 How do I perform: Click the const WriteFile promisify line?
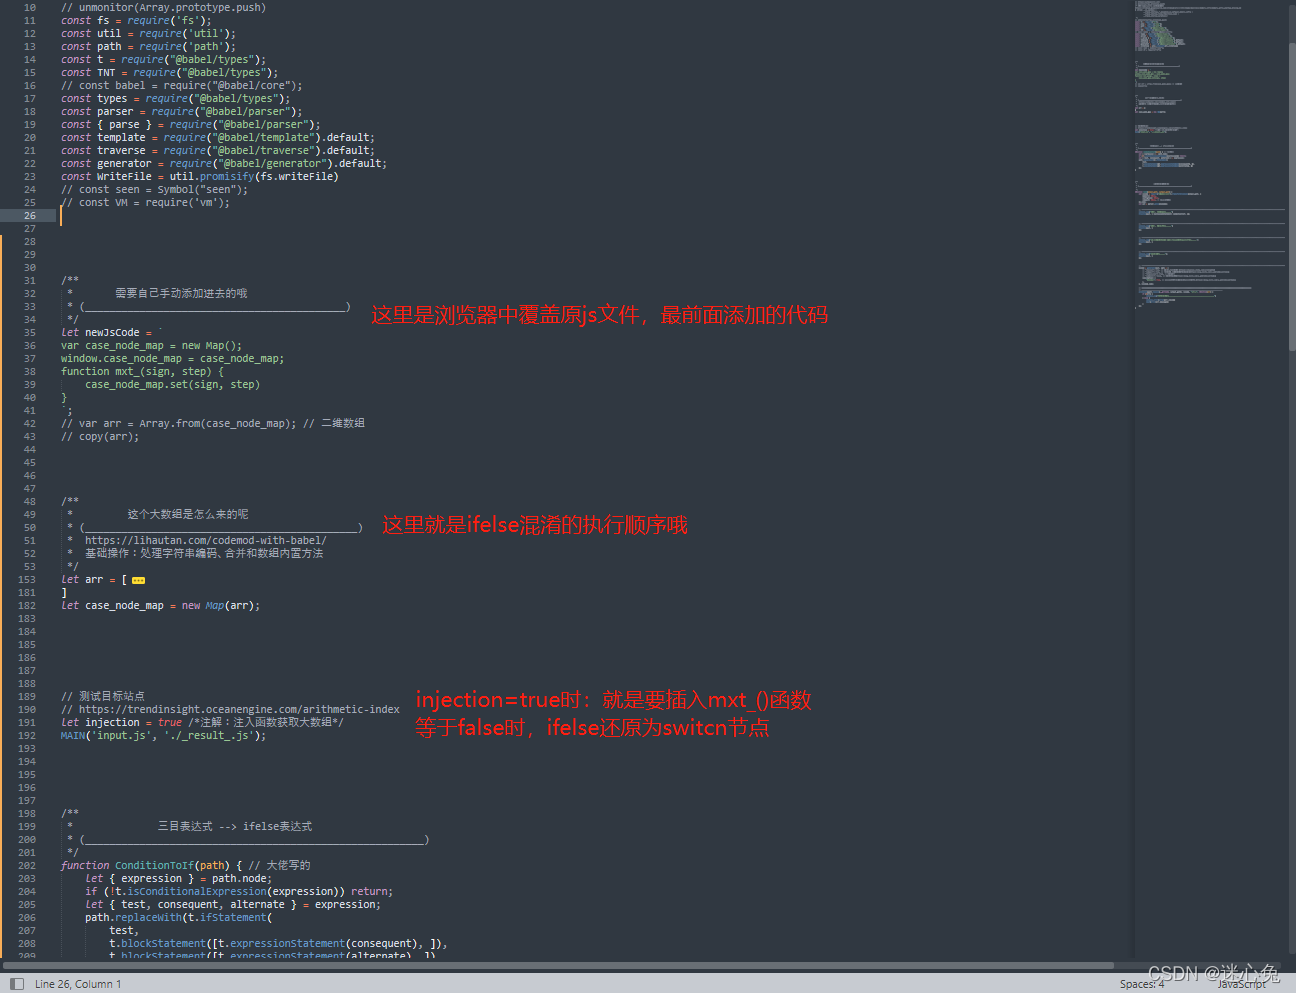click(200, 176)
